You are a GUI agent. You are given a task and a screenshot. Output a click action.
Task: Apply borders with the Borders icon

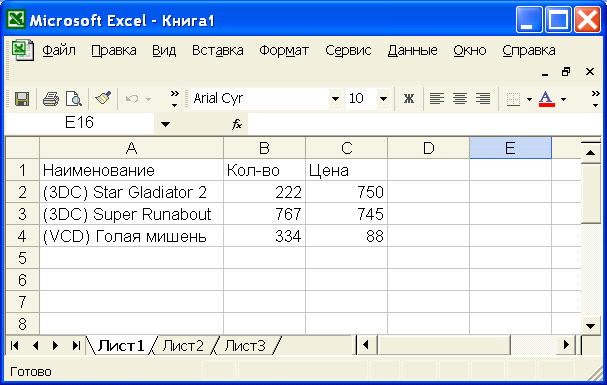click(x=513, y=99)
